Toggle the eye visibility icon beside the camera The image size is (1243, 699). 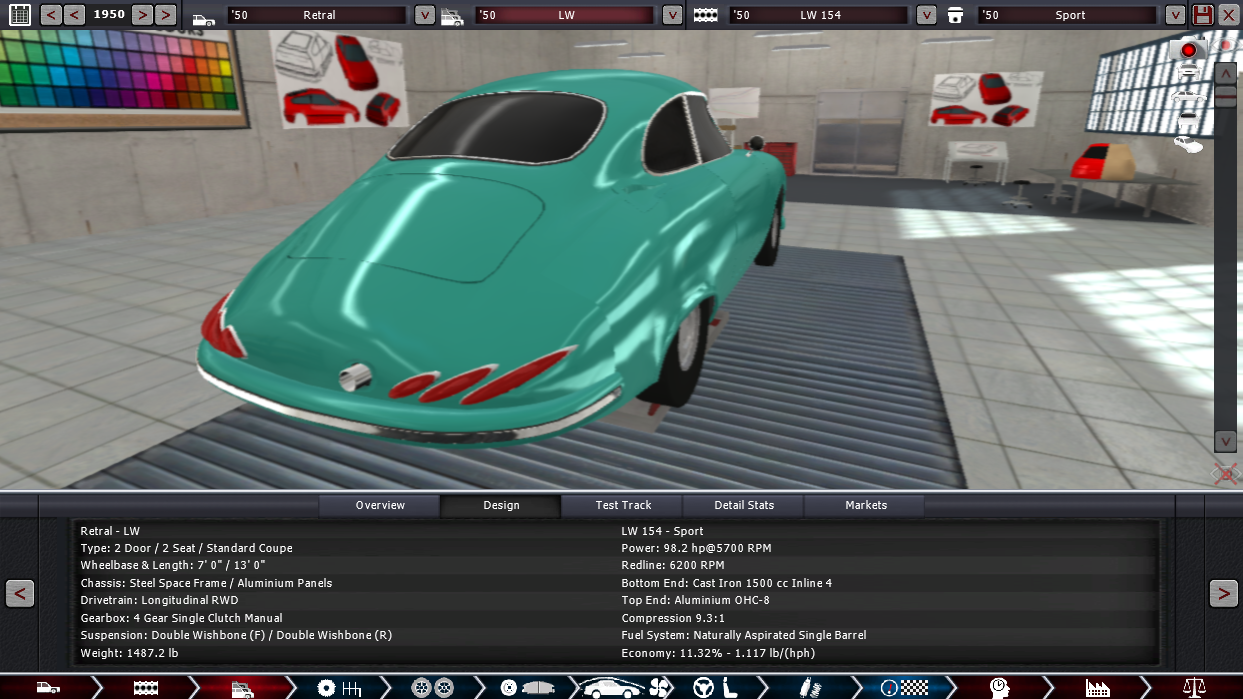click(x=1222, y=46)
